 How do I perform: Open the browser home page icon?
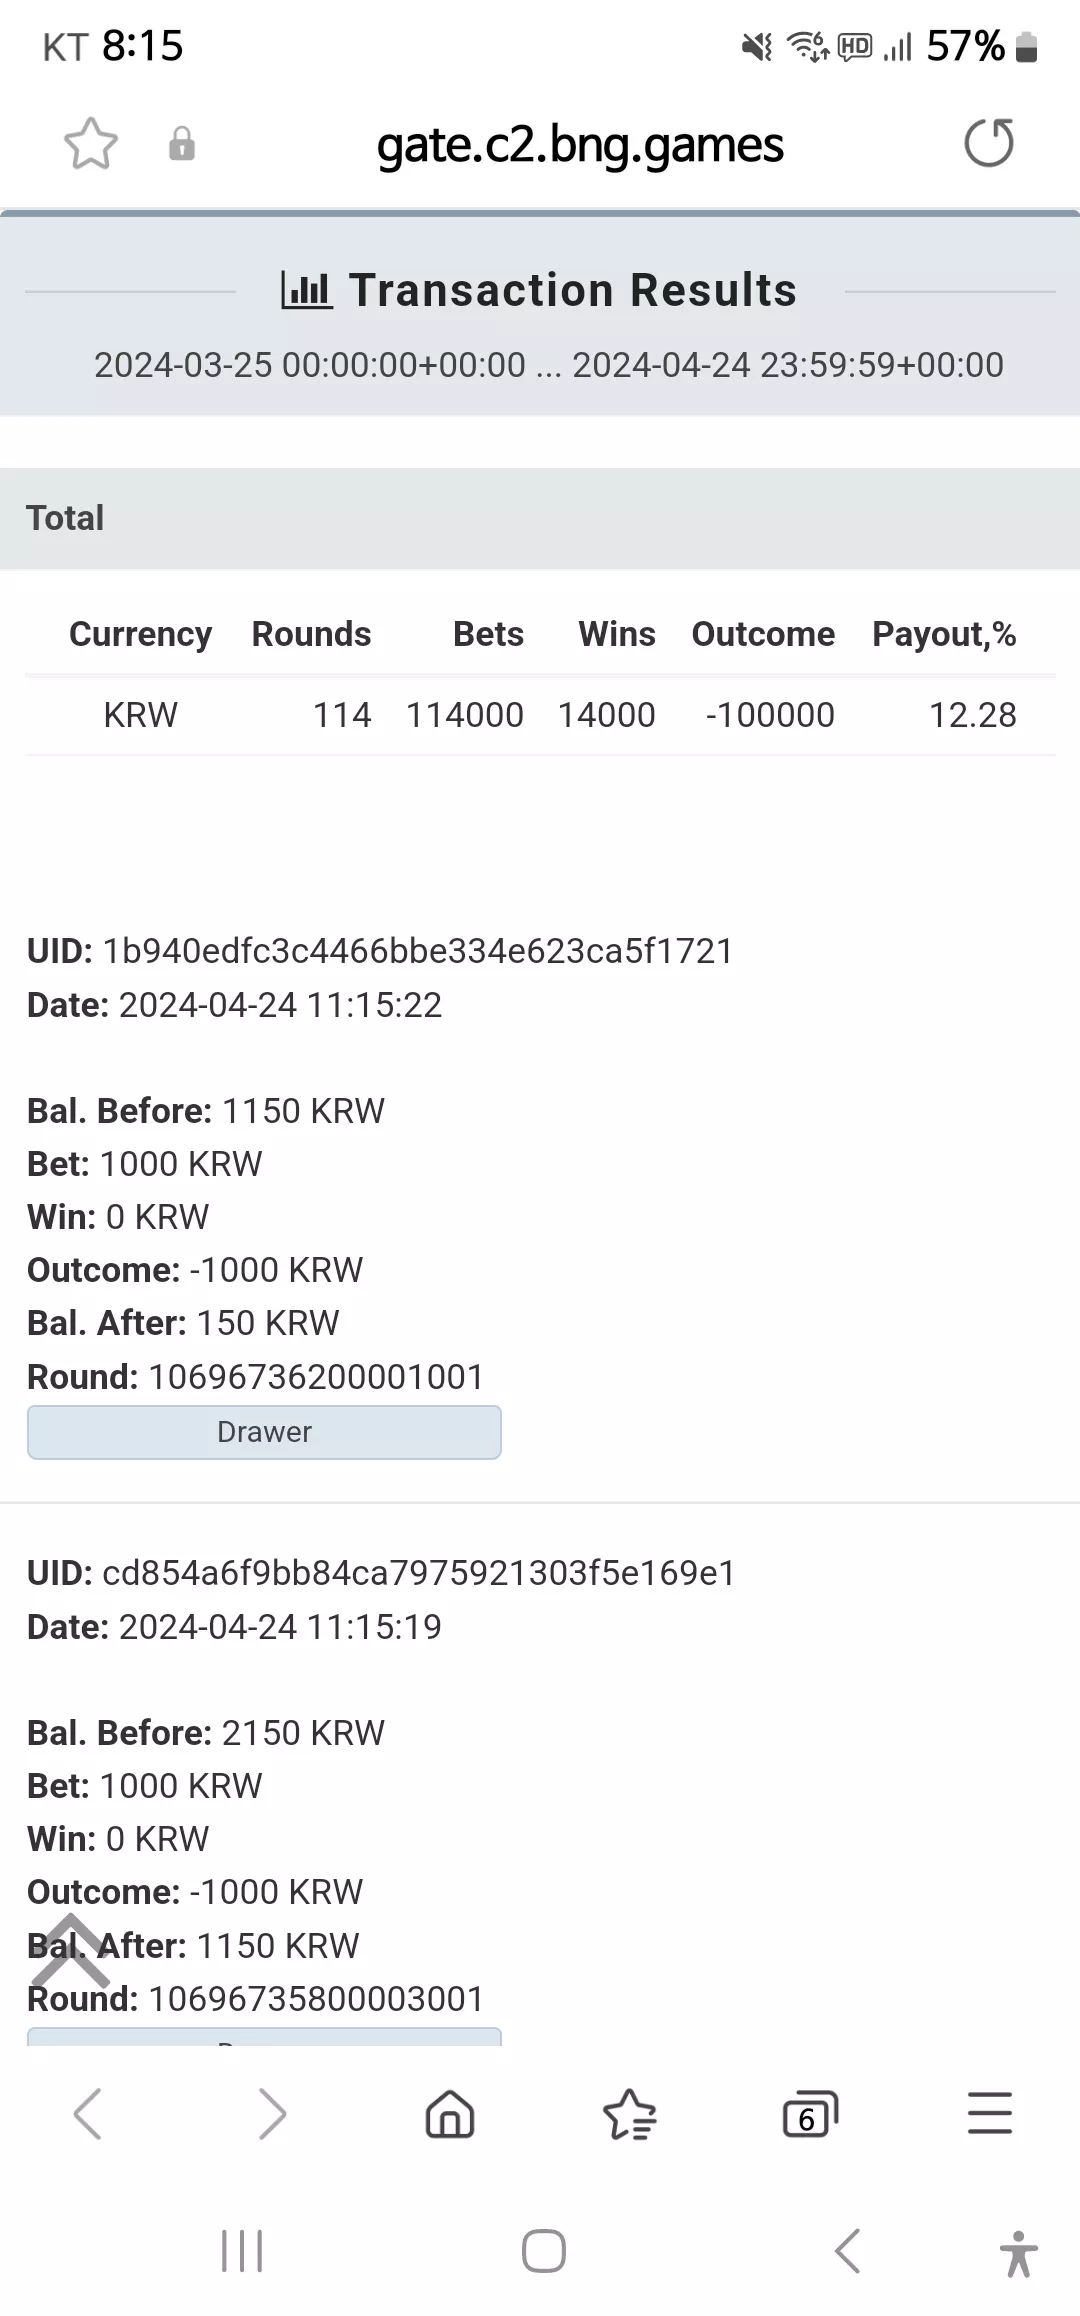pyautogui.click(x=450, y=2114)
